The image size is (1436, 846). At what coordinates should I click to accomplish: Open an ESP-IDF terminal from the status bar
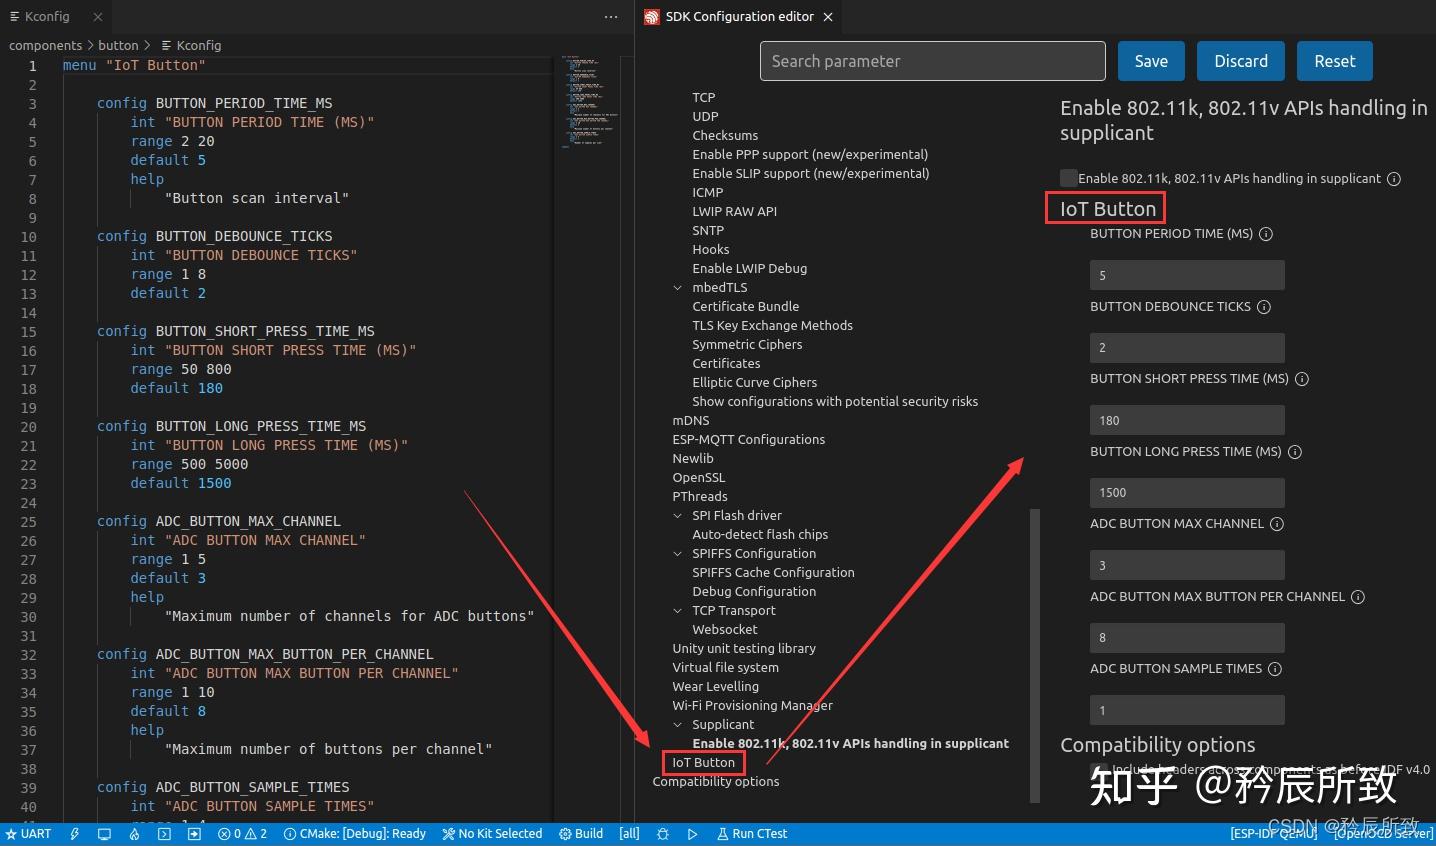tap(163, 833)
